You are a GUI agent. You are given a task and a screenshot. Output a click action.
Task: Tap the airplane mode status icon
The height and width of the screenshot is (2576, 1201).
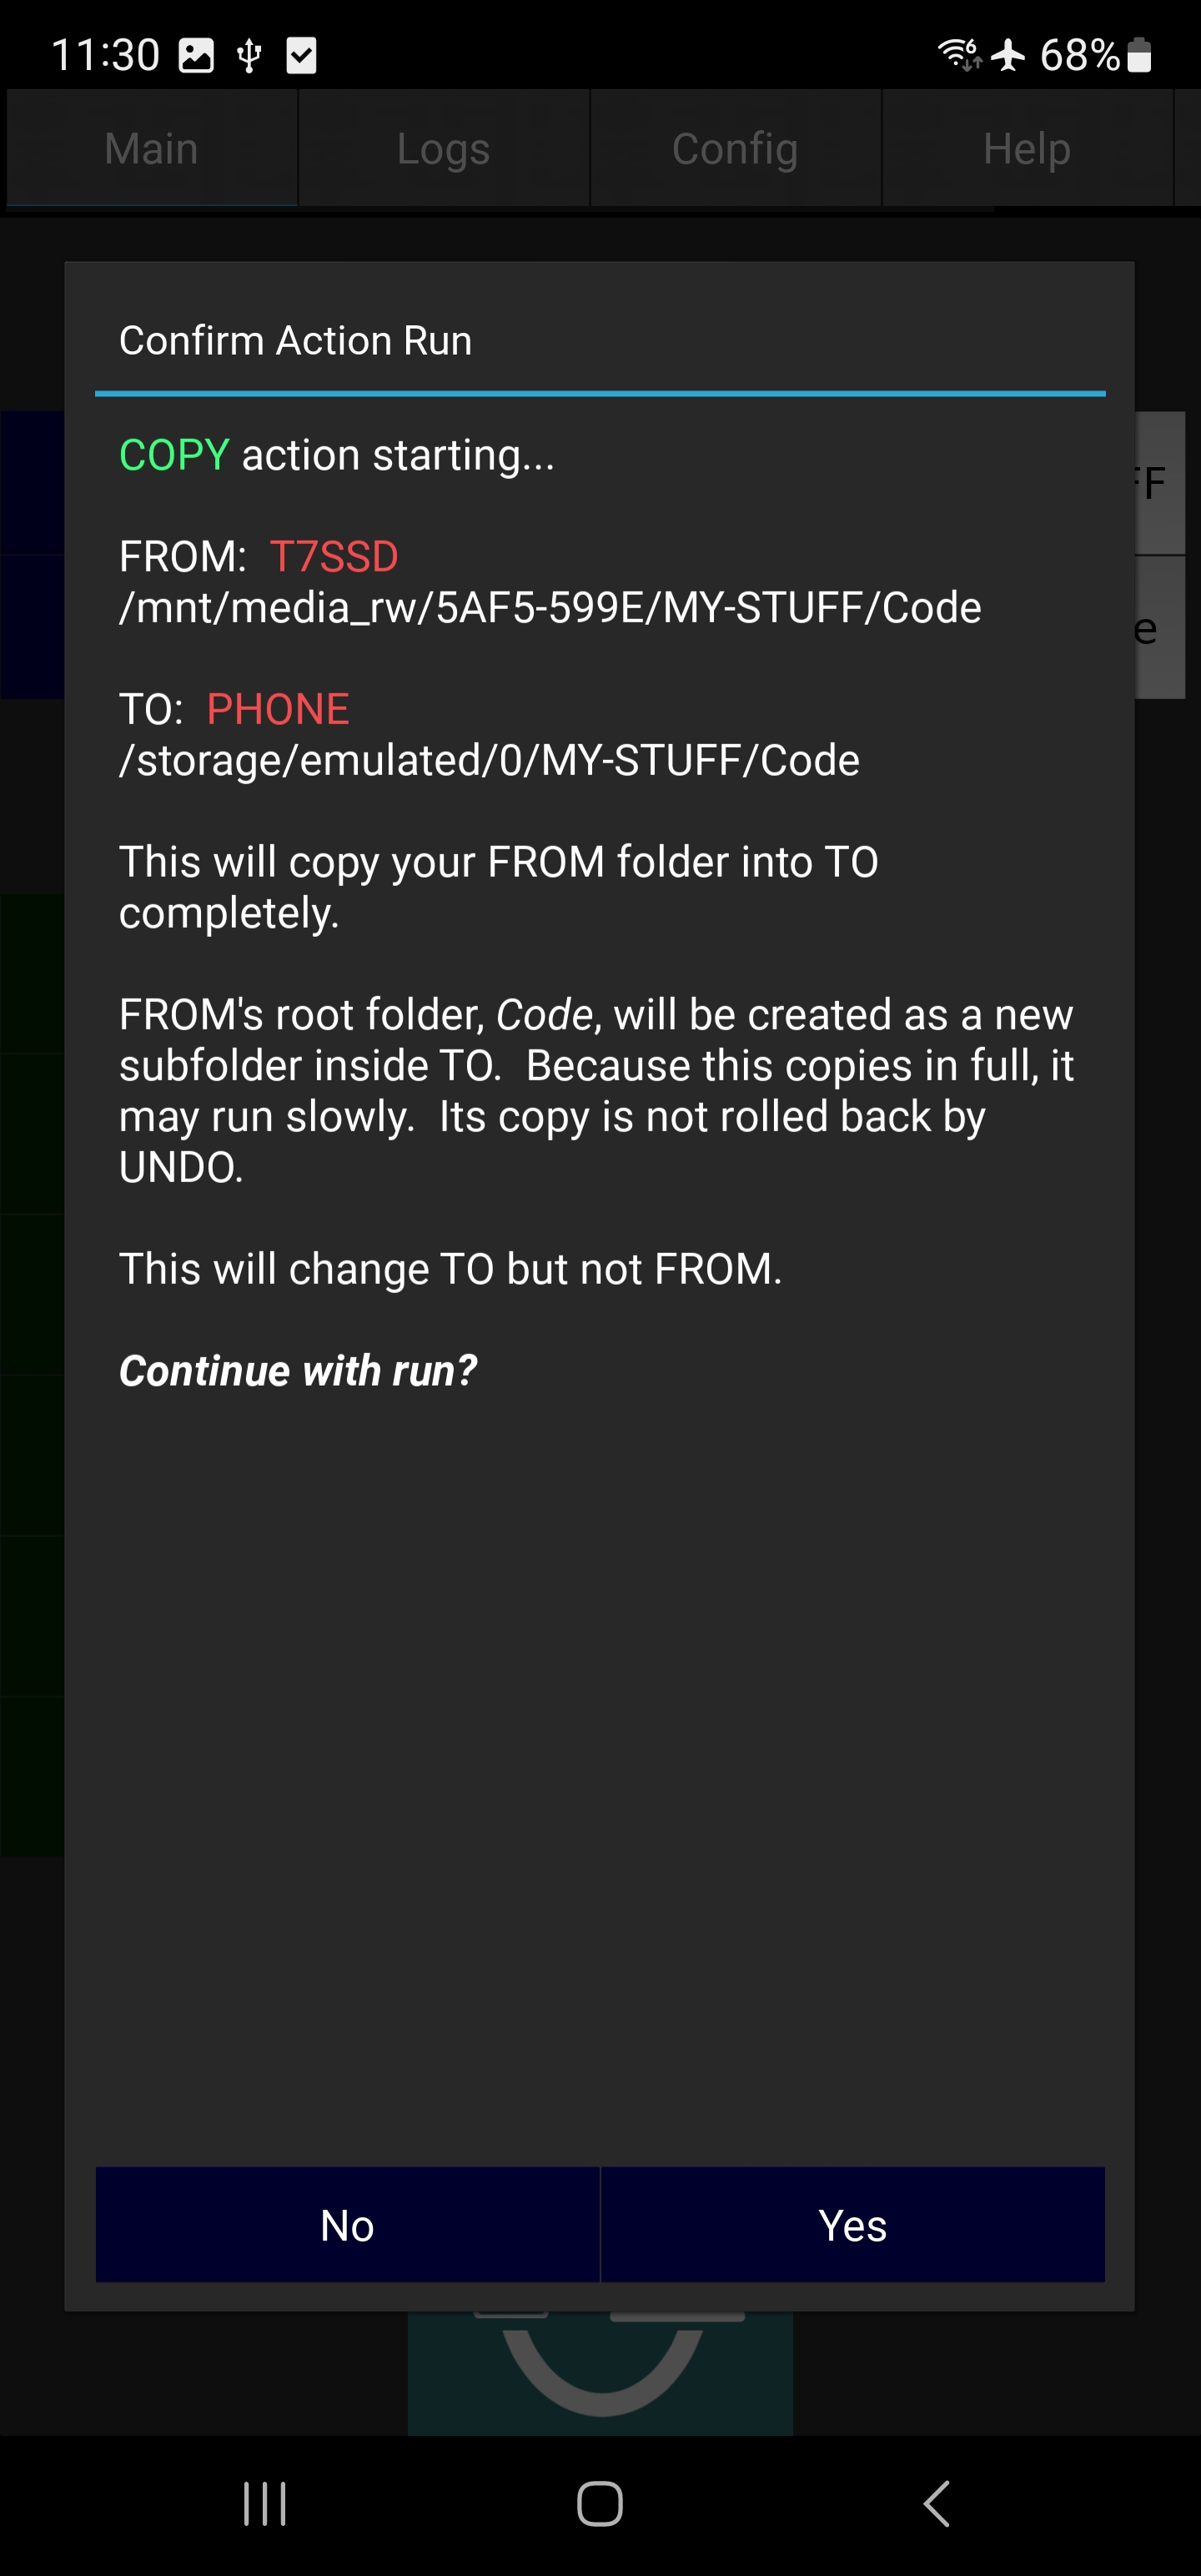pos(1008,54)
